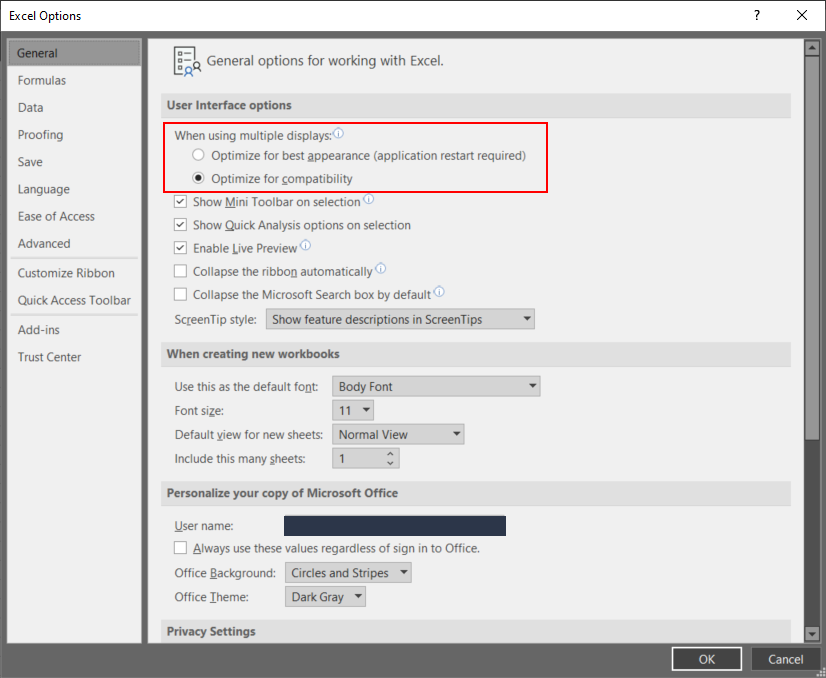
Task: Open Quick Access Toolbar settings
Action: [x=74, y=300]
